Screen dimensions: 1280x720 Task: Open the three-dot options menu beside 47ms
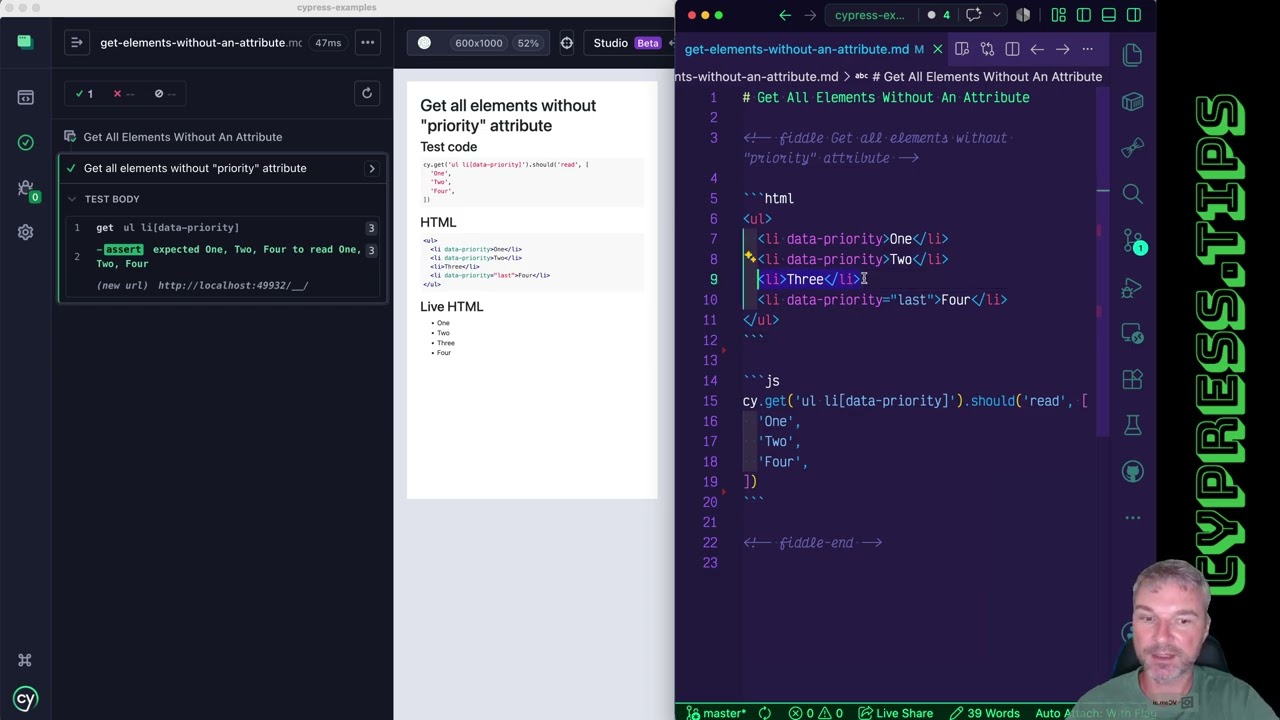(368, 43)
